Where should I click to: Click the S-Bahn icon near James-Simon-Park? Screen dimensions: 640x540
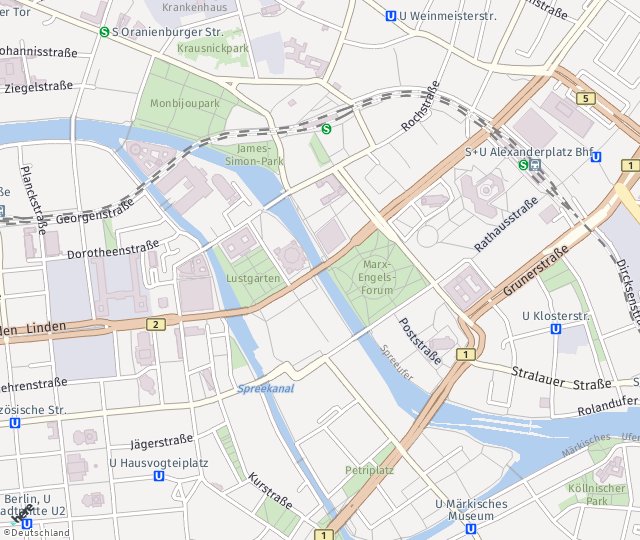point(326,129)
